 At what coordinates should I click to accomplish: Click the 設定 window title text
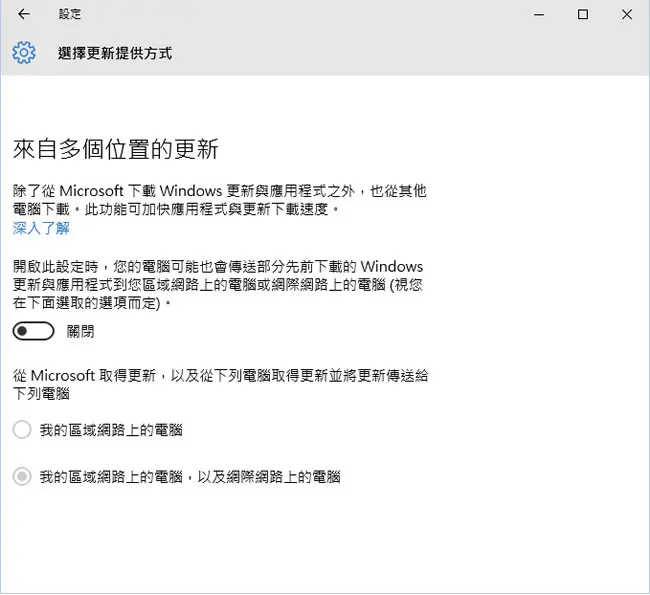[x=70, y=14]
